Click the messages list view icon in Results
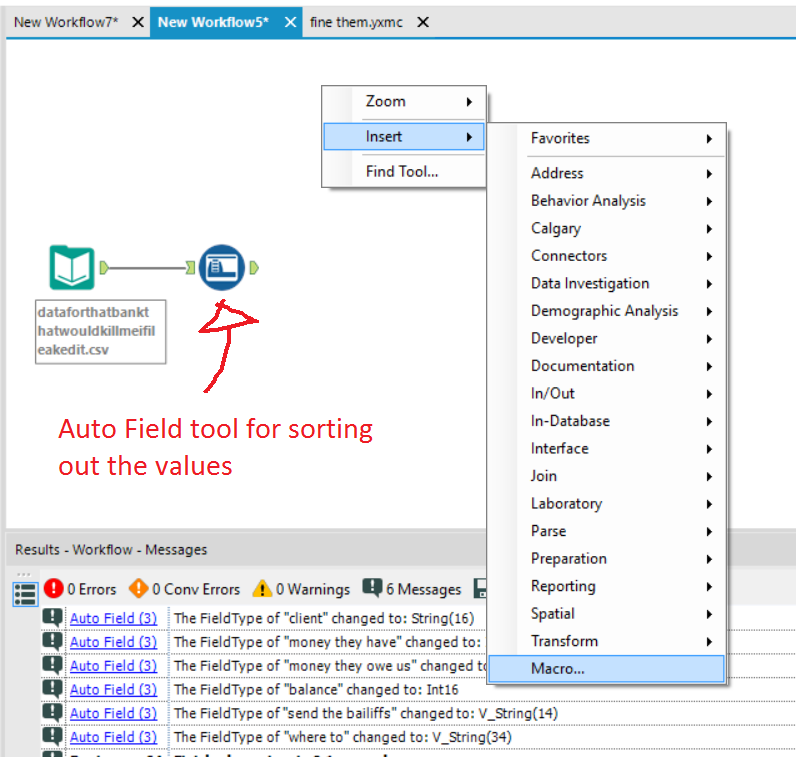The height and width of the screenshot is (757, 808). click(x=25, y=593)
